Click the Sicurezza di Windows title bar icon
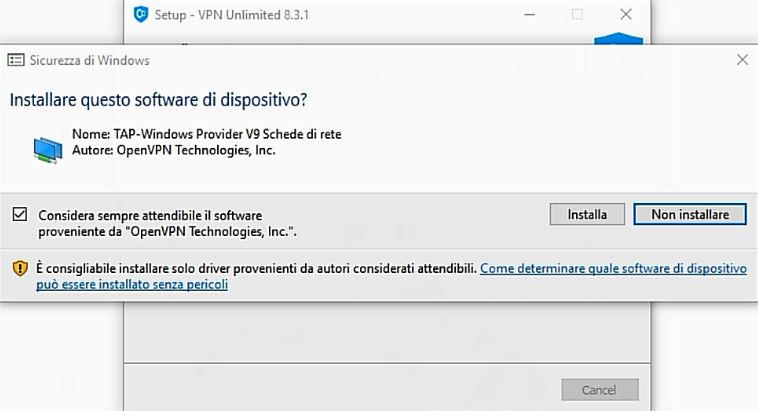Viewport: 758px width, 411px height. pos(16,60)
